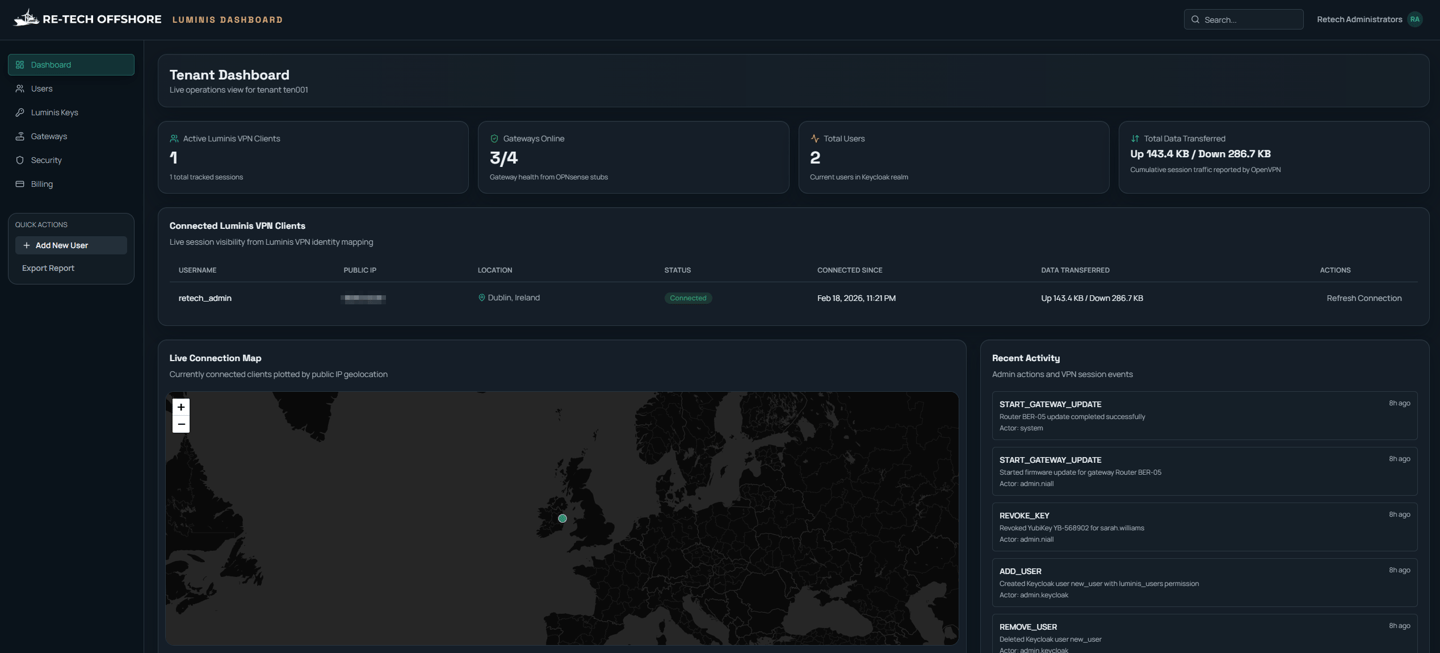This screenshot has width=1440, height=653.
Task: Click the location pin icon beside Dublin
Action: click(x=482, y=298)
